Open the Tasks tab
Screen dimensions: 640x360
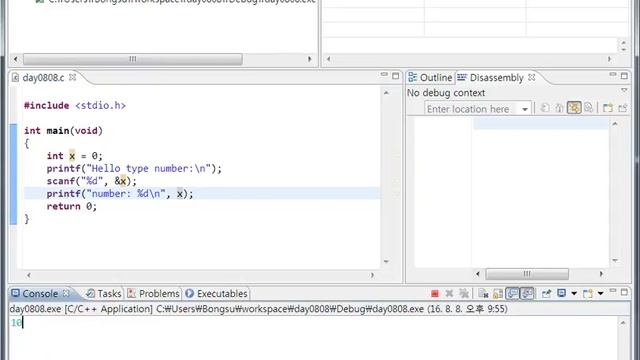(104, 293)
